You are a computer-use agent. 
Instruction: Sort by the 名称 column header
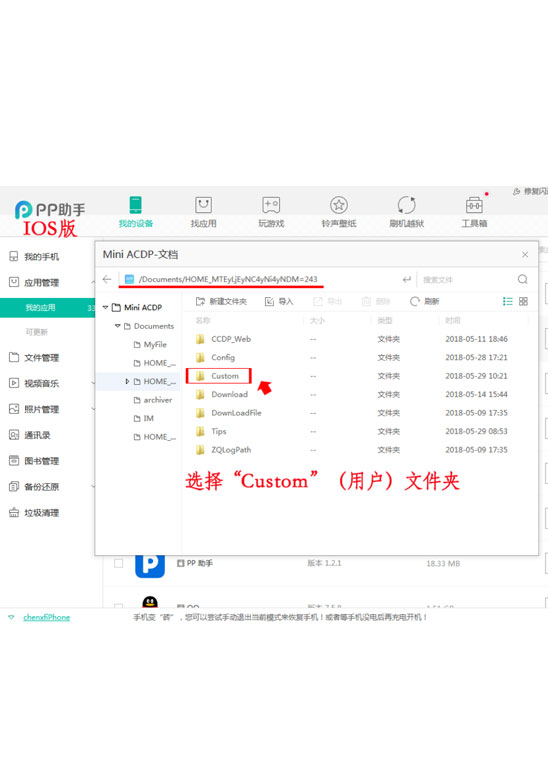[x=203, y=321]
